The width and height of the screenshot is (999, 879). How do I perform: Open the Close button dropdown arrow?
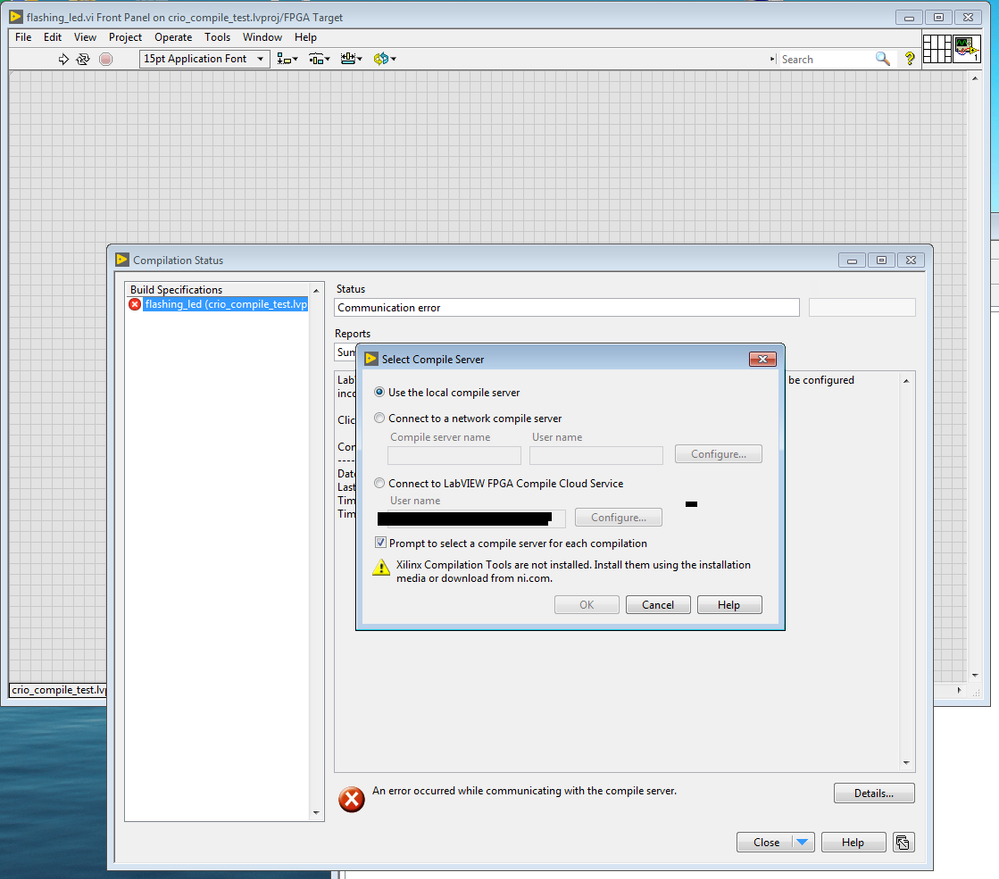click(x=803, y=843)
